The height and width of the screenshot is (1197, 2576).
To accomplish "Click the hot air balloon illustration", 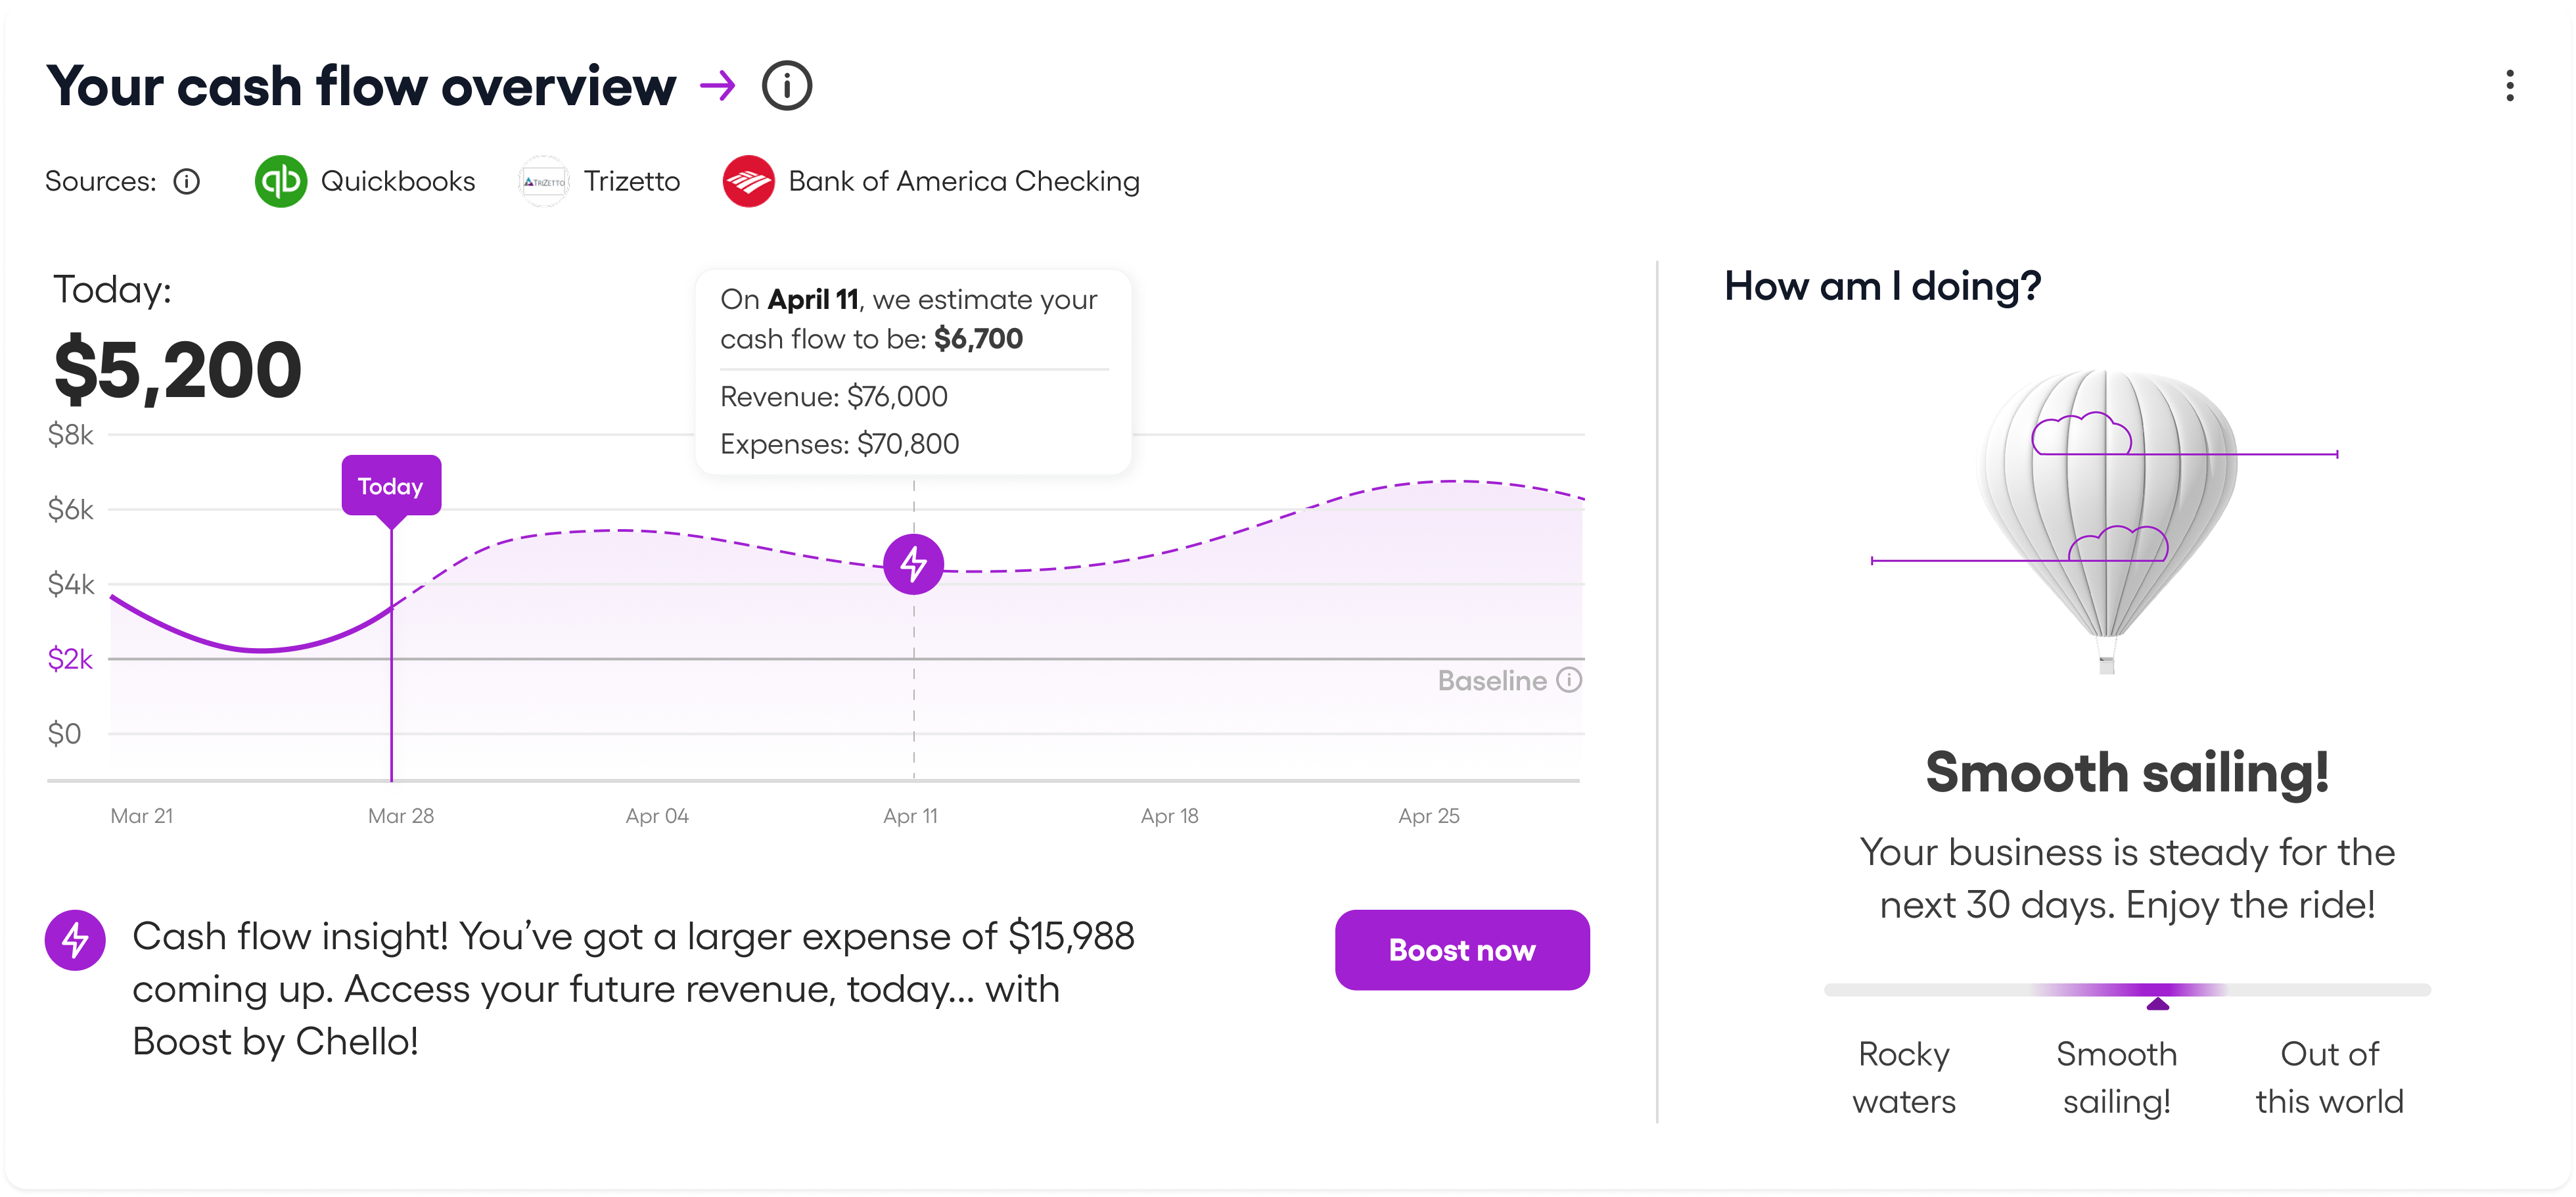I will pos(2106,510).
